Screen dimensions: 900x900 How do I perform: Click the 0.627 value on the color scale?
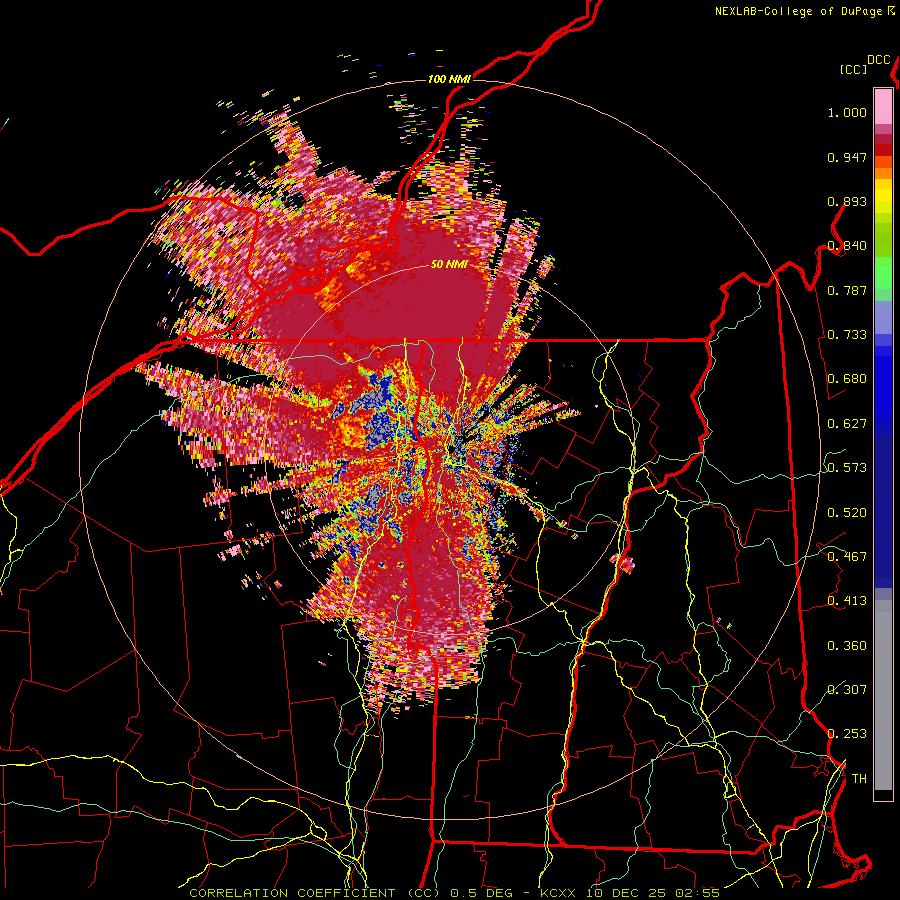847,424
